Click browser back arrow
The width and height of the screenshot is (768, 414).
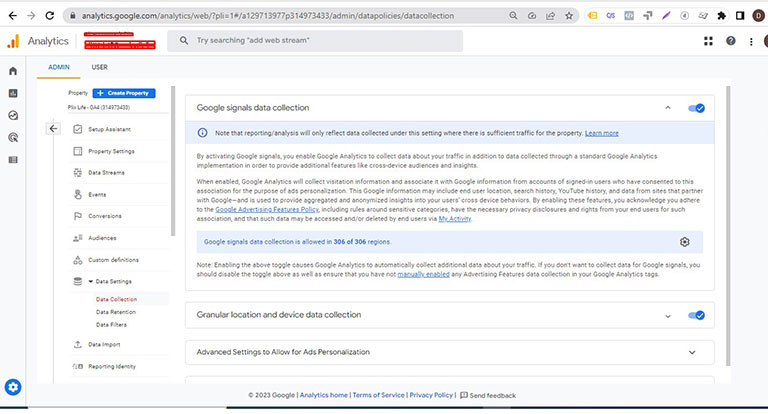[x=13, y=16]
